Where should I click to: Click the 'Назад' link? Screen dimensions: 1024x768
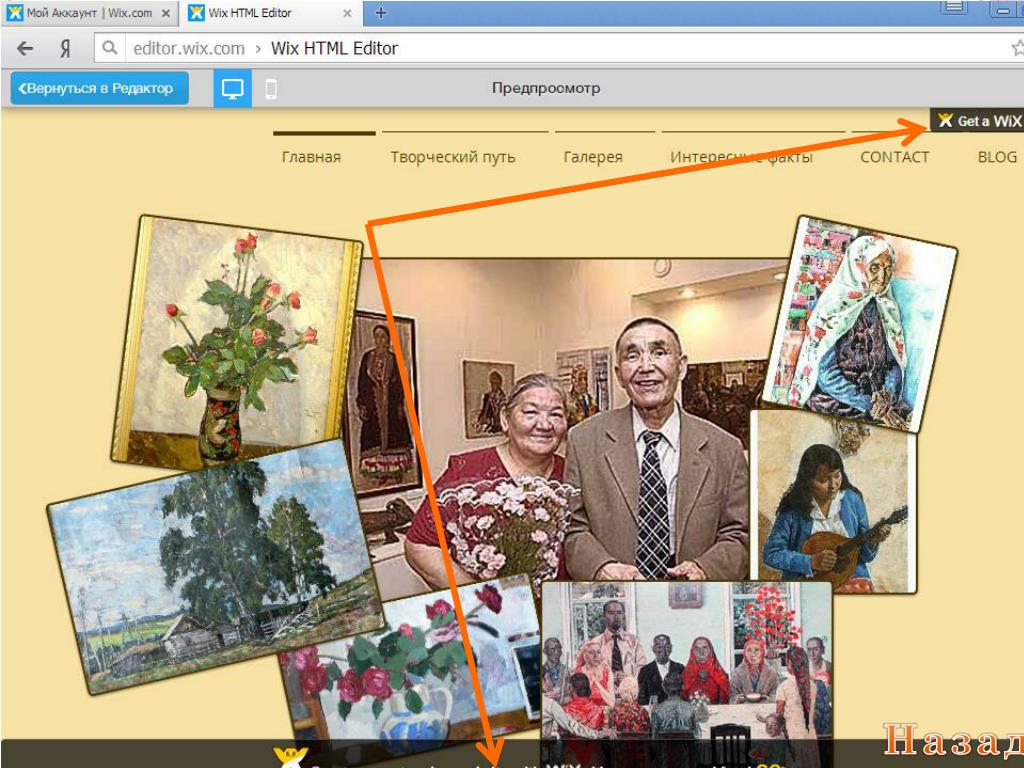click(954, 740)
